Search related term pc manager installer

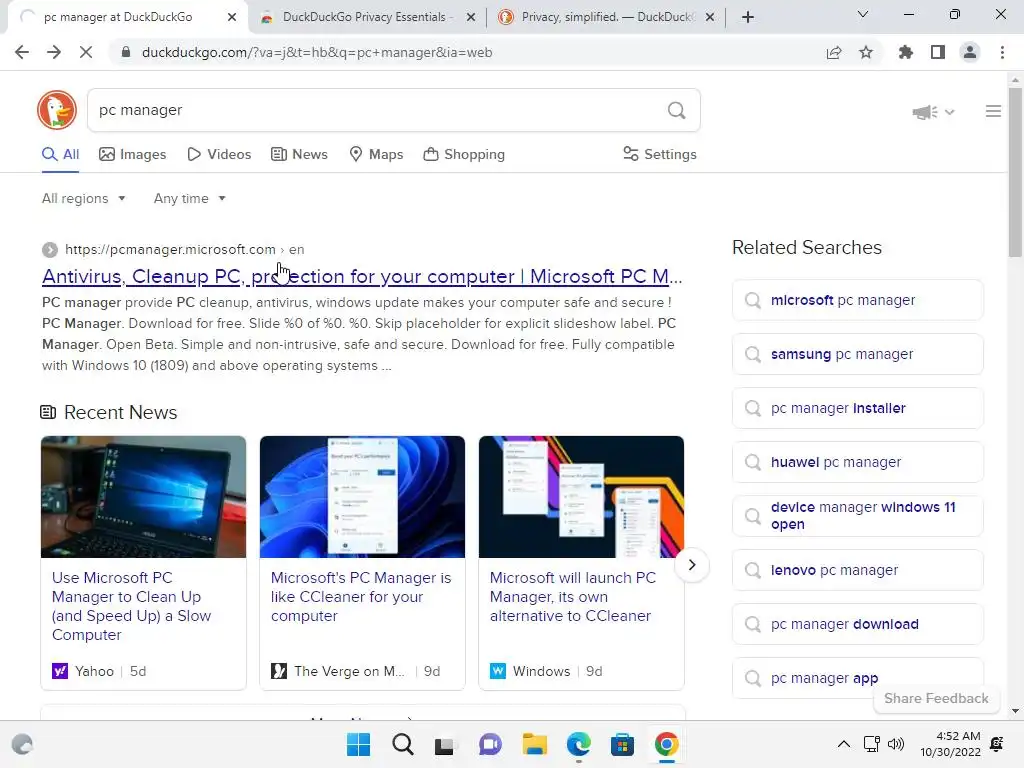pyautogui.click(x=857, y=409)
